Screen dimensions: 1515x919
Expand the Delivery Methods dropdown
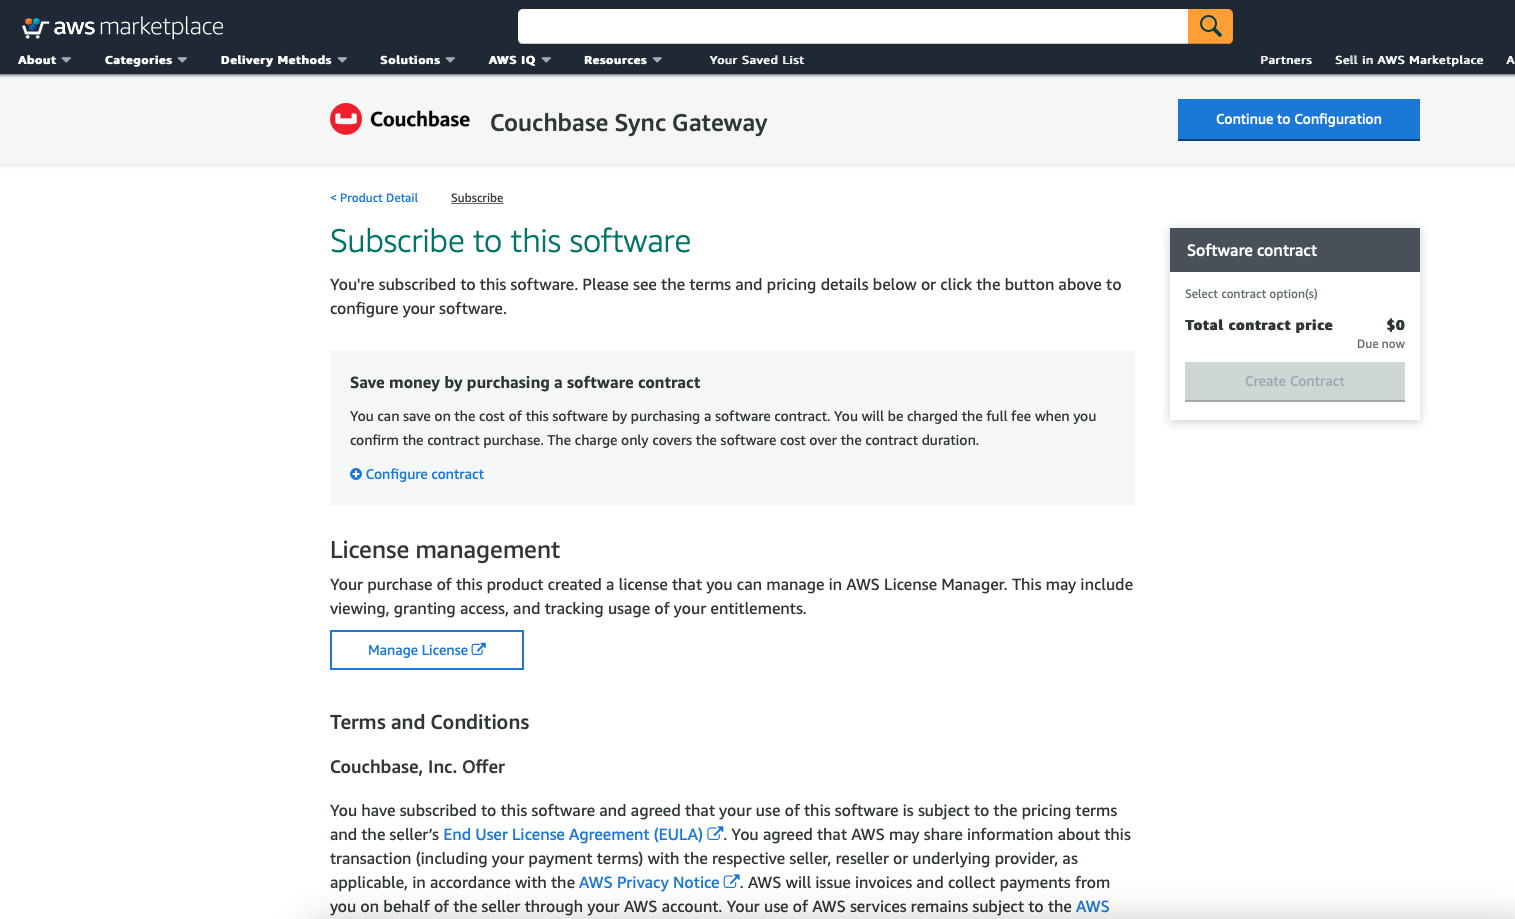tap(283, 60)
